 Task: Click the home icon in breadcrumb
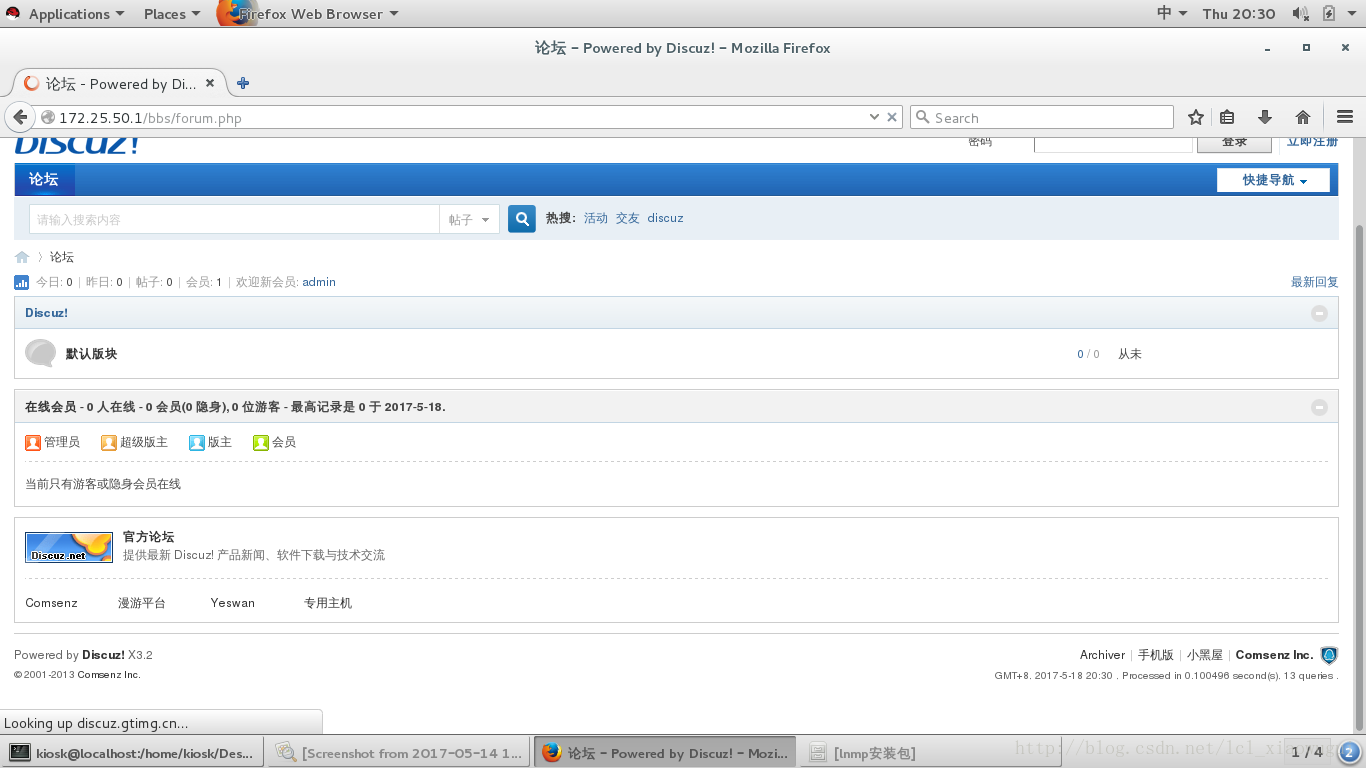point(22,257)
